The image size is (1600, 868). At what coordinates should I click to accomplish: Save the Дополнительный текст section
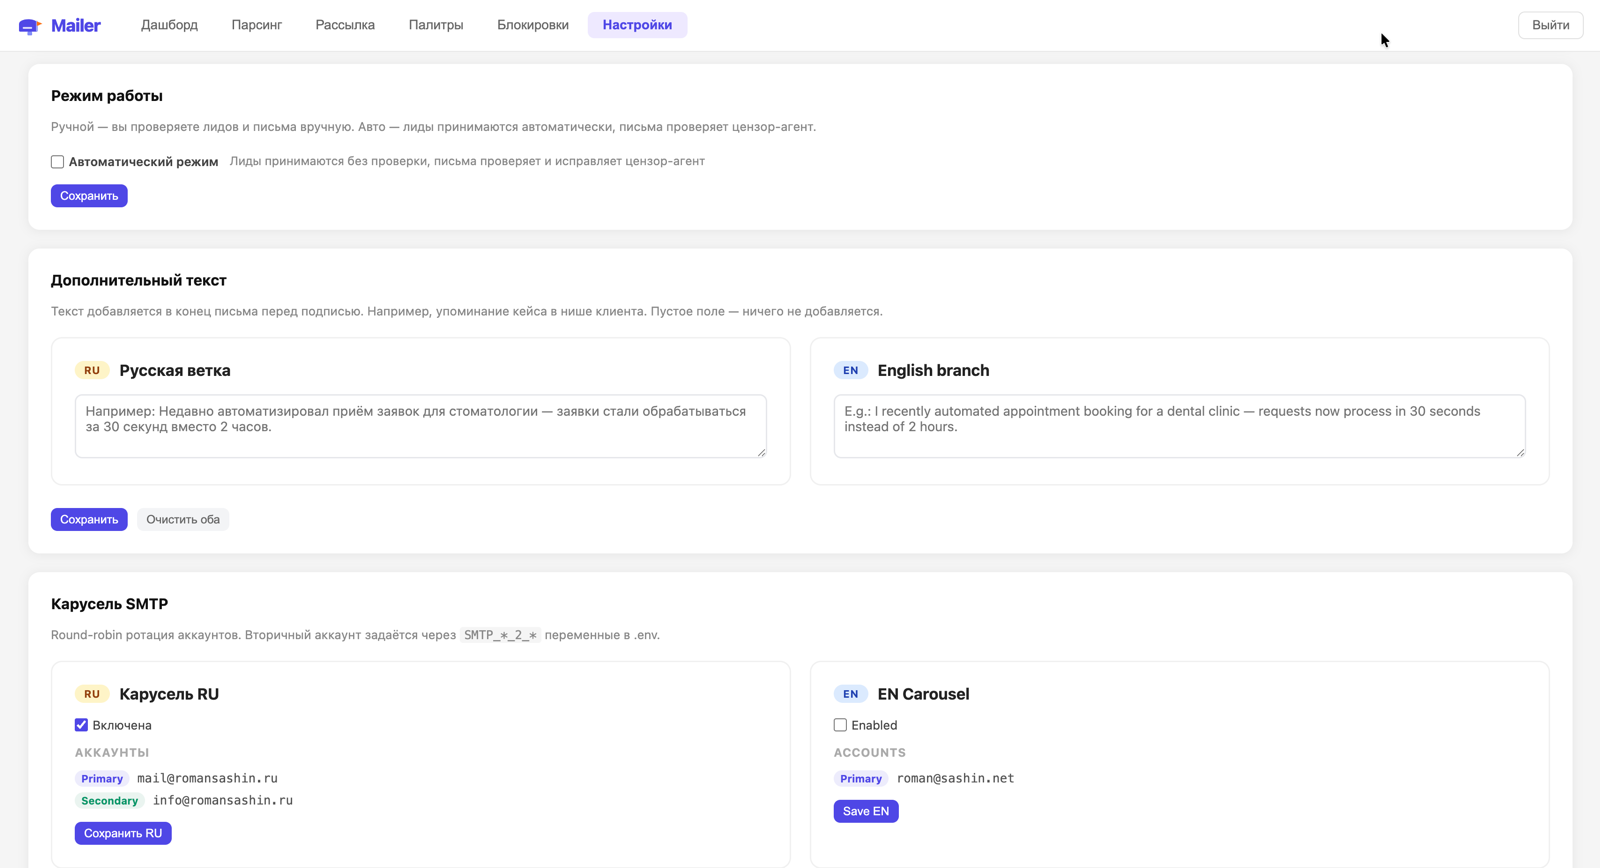[x=89, y=519]
